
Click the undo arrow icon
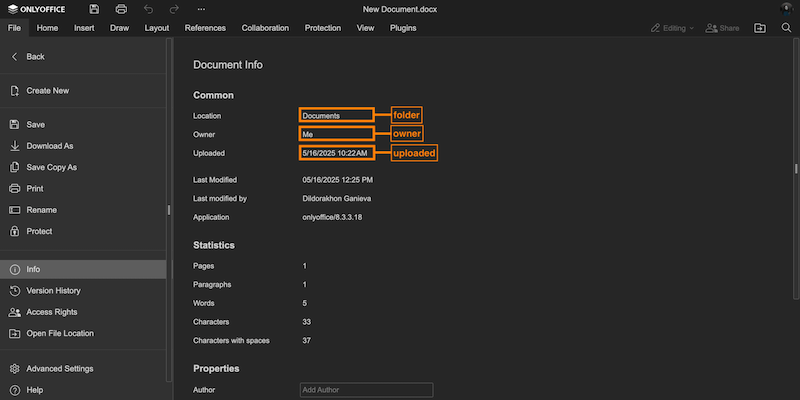(148, 9)
